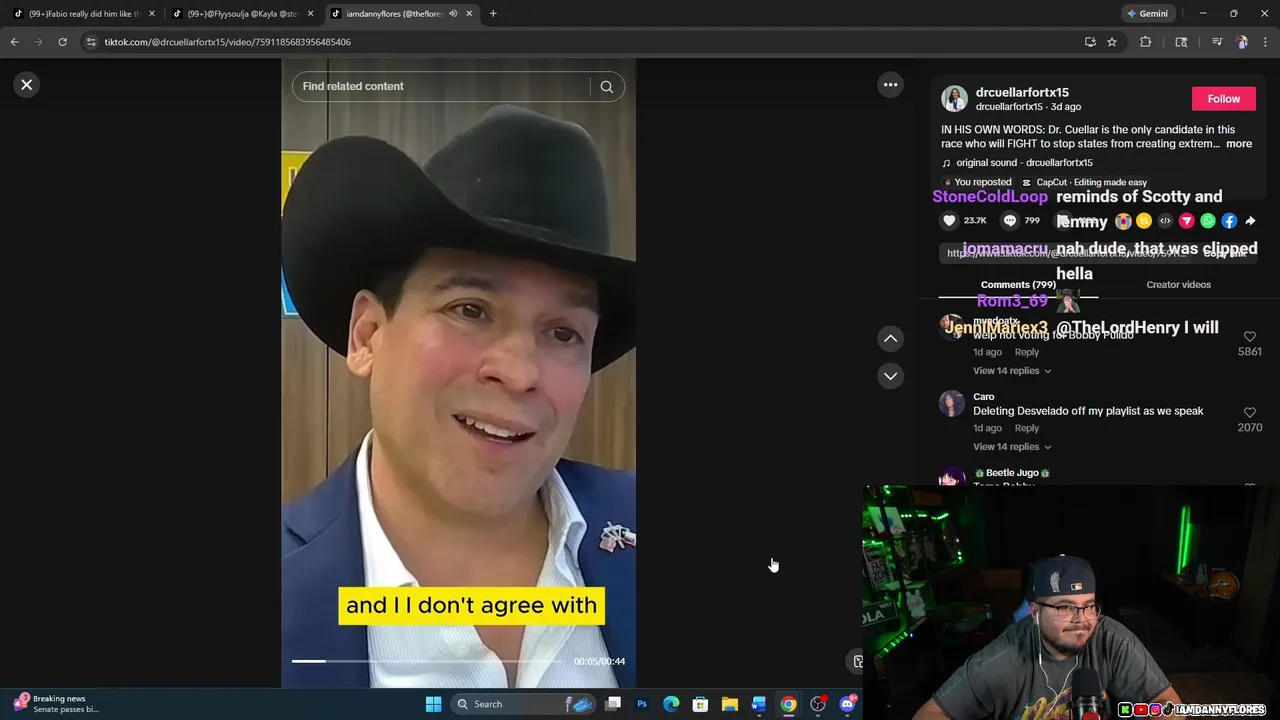
Task: Expand 14 replies under first comment
Action: pyautogui.click(x=1011, y=371)
